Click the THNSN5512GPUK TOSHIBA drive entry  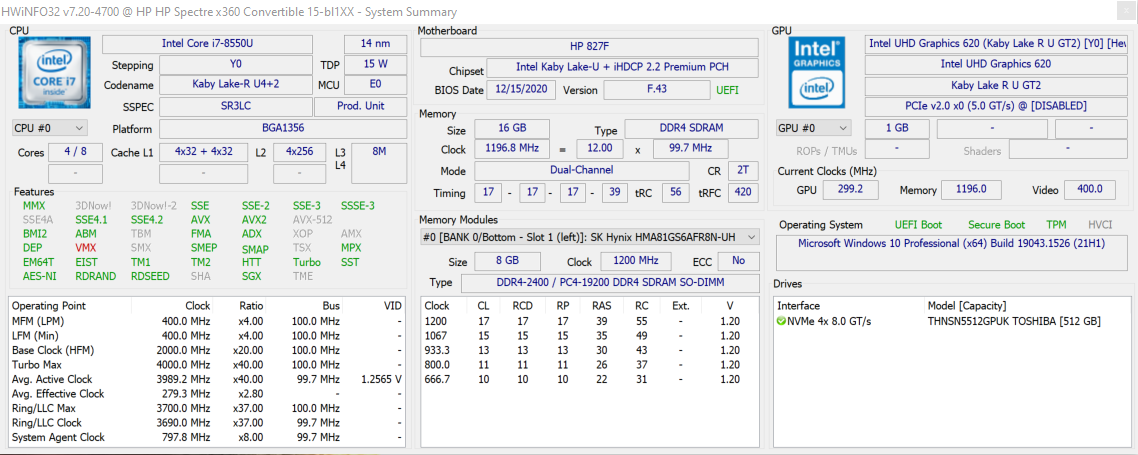click(1014, 321)
